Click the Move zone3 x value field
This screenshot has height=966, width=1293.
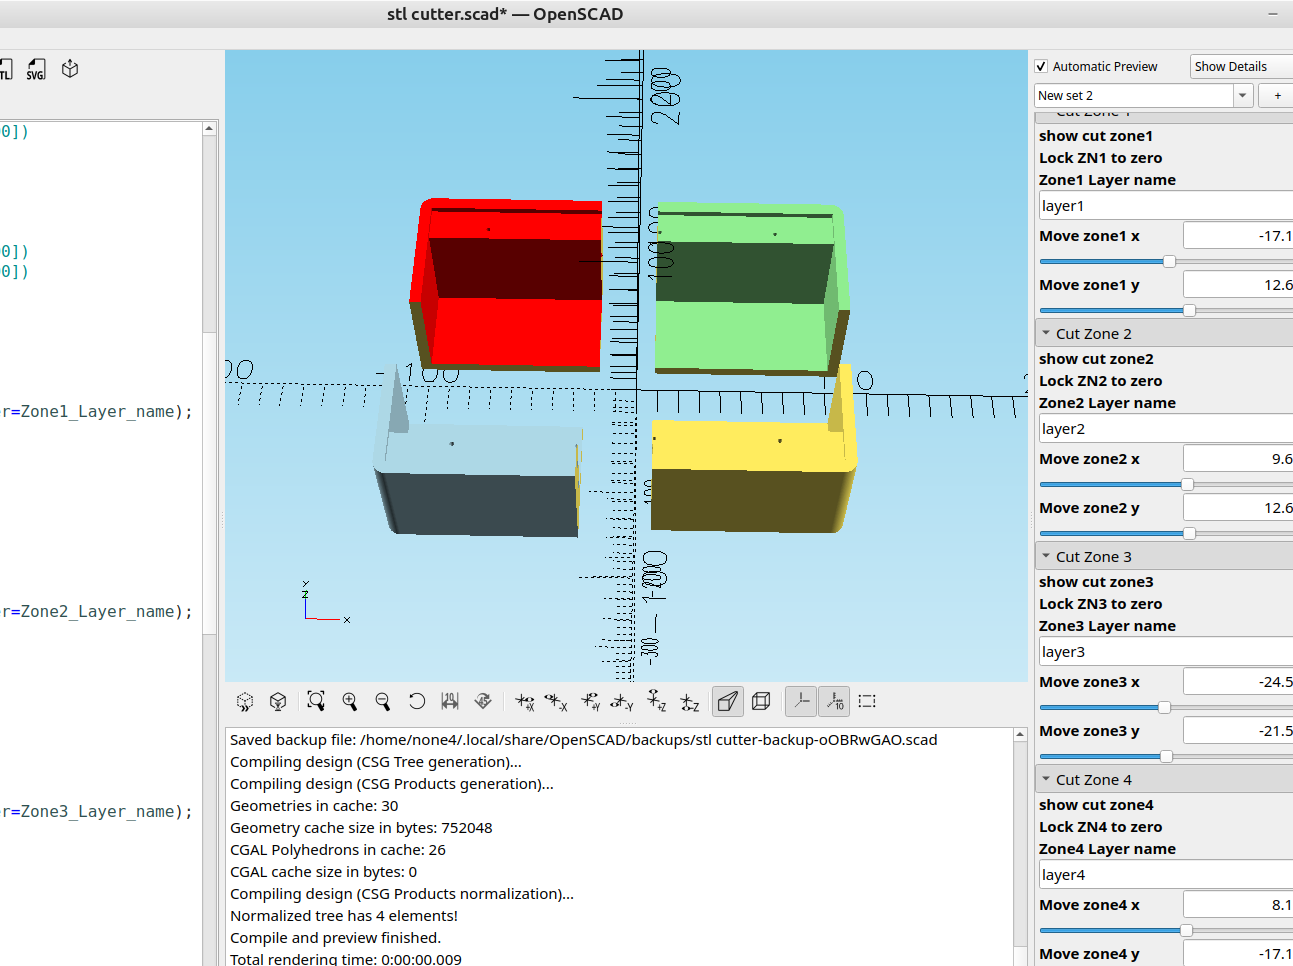1238,682
